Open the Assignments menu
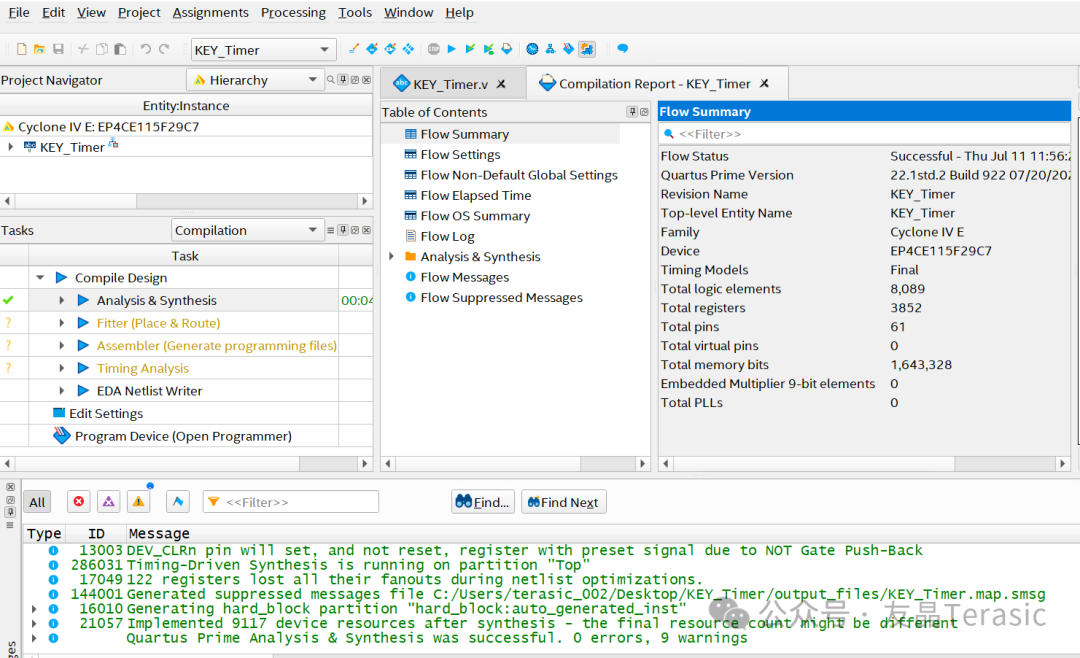The image size is (1080, 658). coord(210,12)
